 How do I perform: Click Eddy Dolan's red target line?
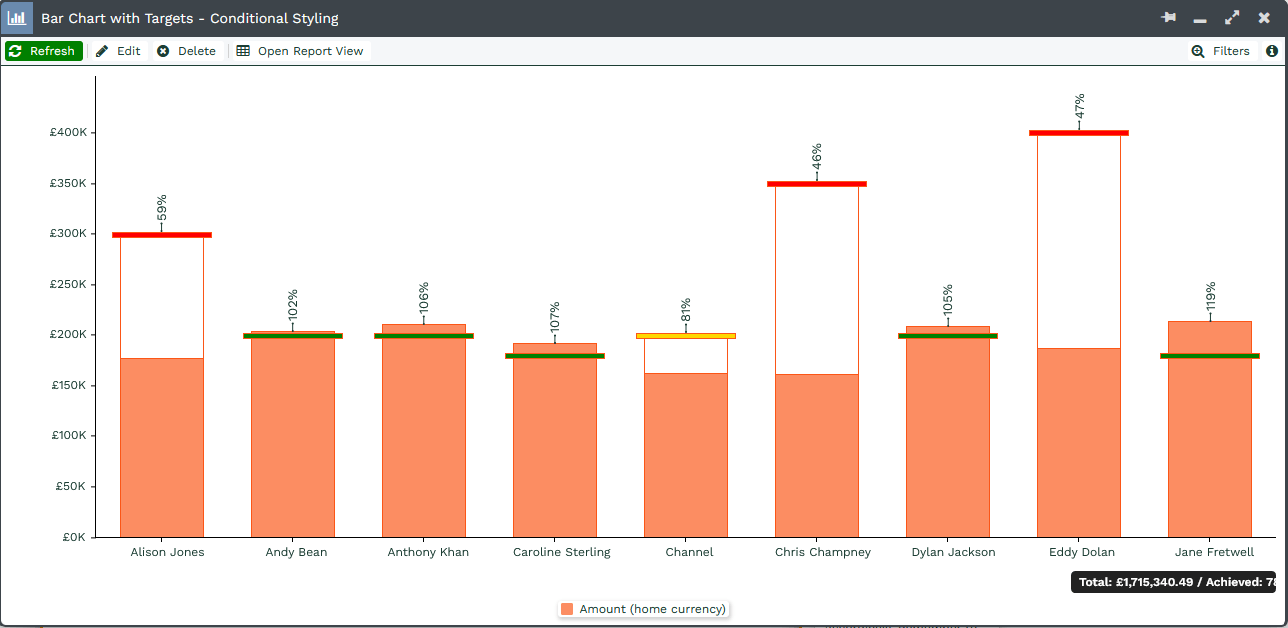1079,132
